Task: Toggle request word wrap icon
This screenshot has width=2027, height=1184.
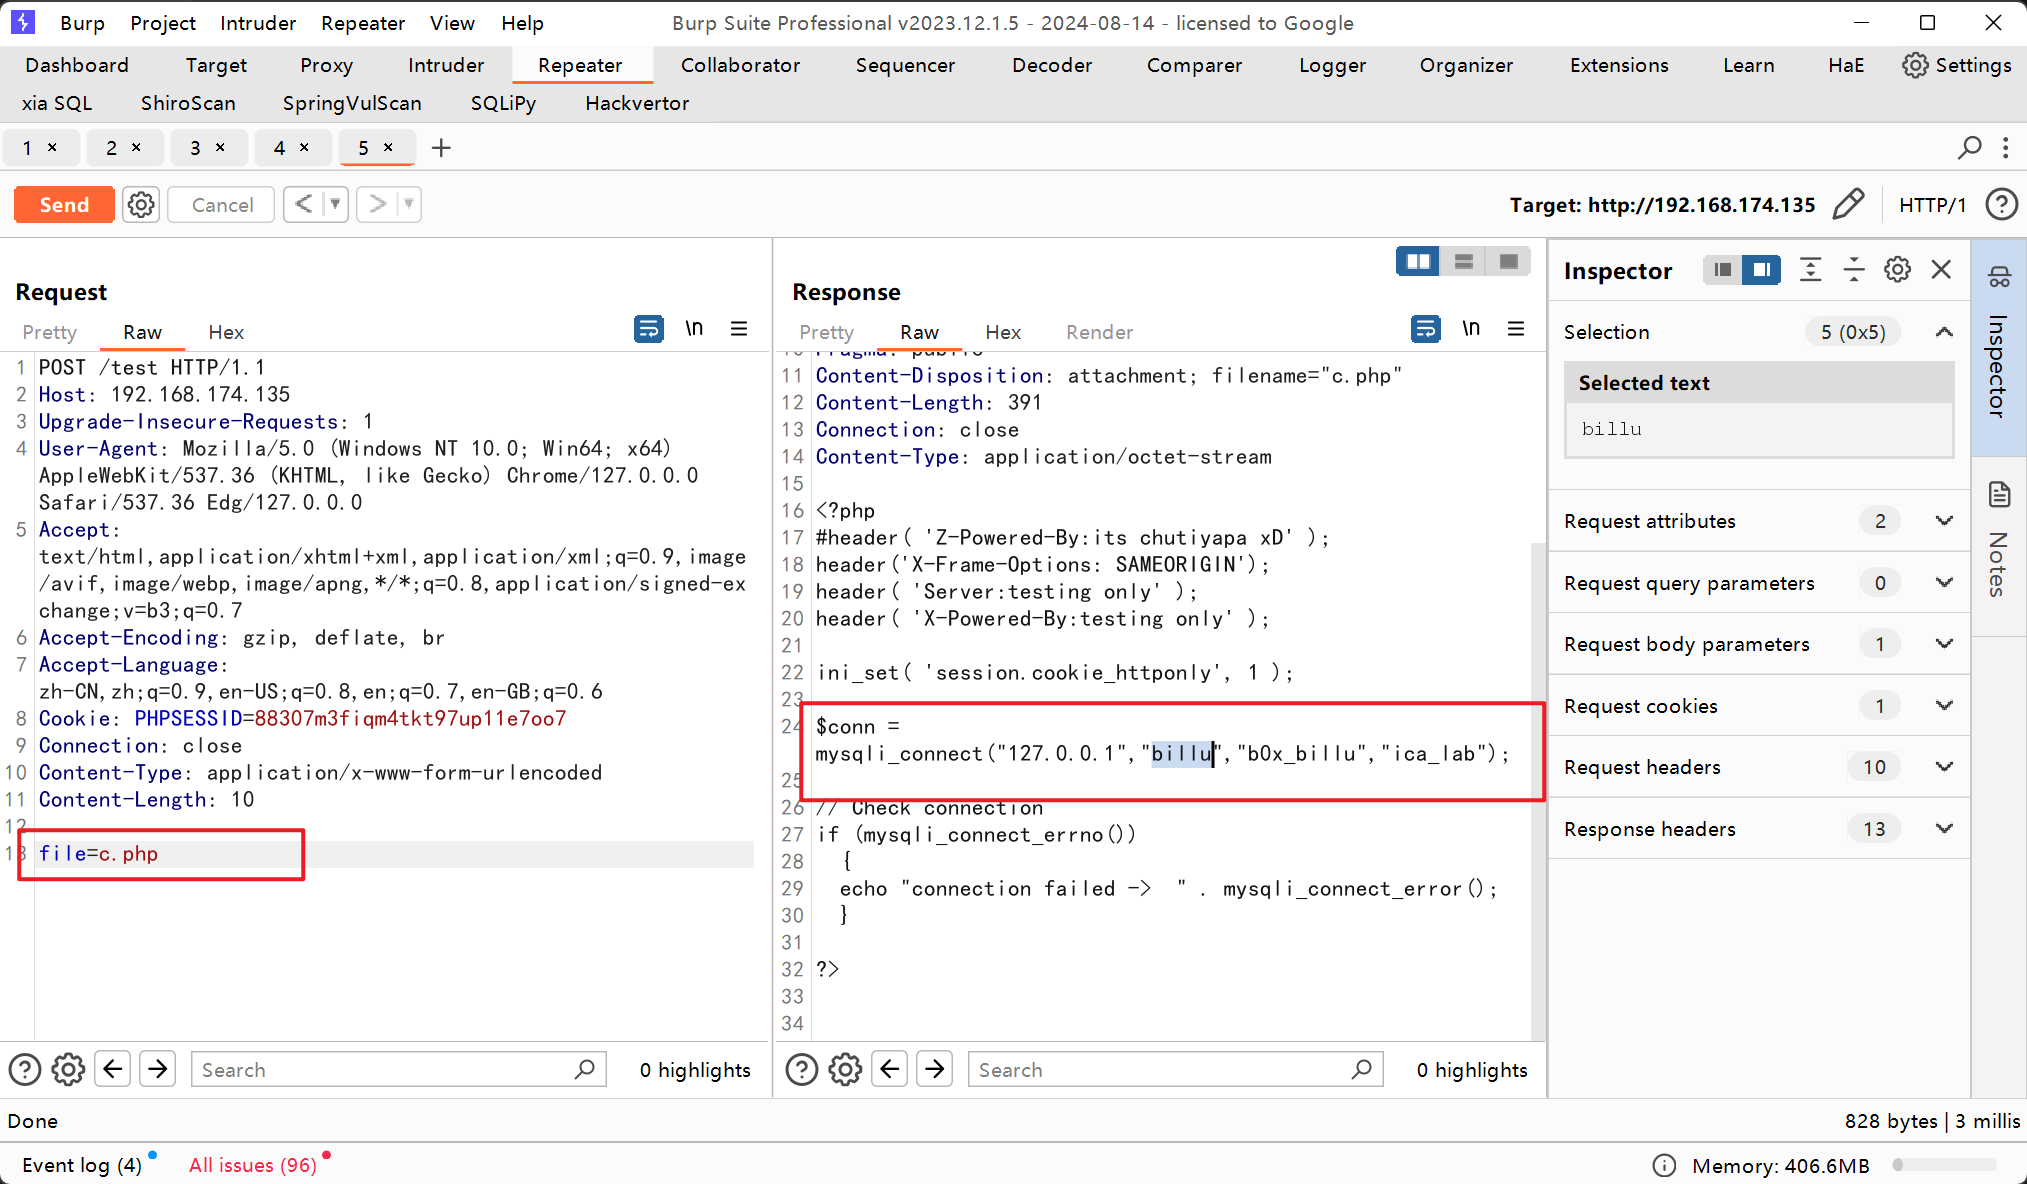Action: click(649, 328)
